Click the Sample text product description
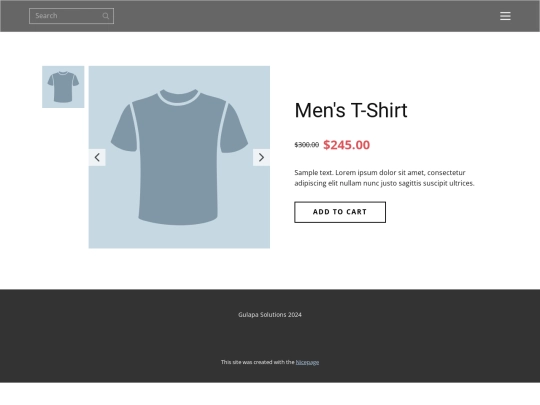The height and width of the screenshot is (405, 540). [384, 178]
